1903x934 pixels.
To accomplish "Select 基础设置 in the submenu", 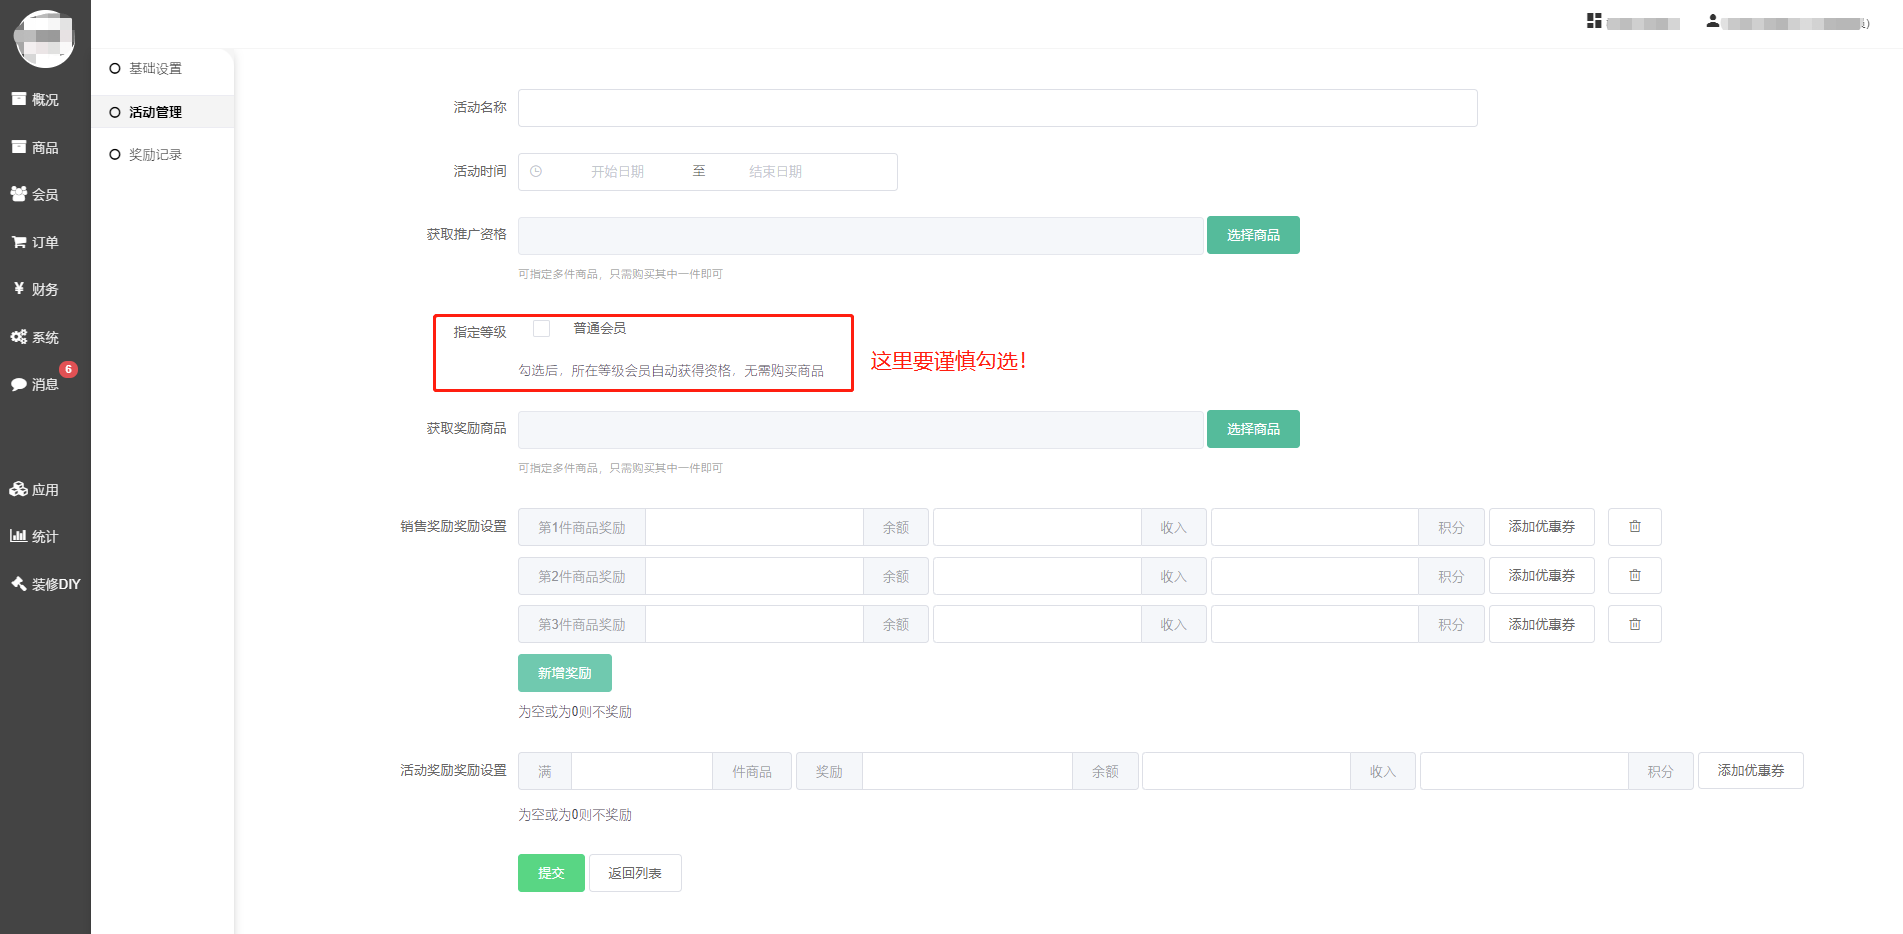I will 155,69.
